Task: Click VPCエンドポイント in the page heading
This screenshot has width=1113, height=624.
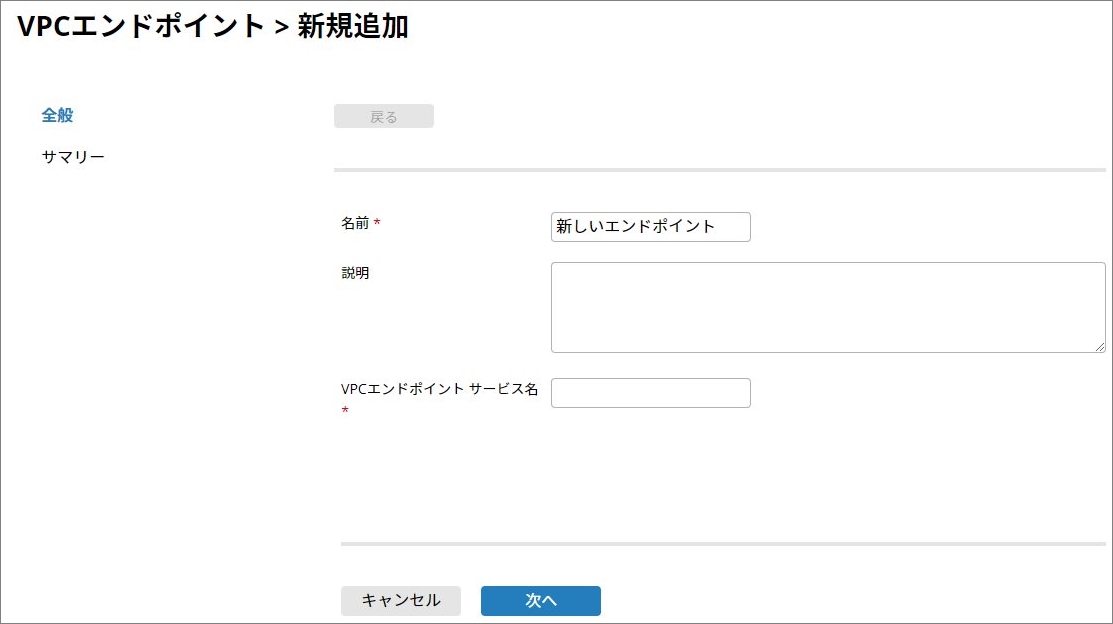Action: 141,27
